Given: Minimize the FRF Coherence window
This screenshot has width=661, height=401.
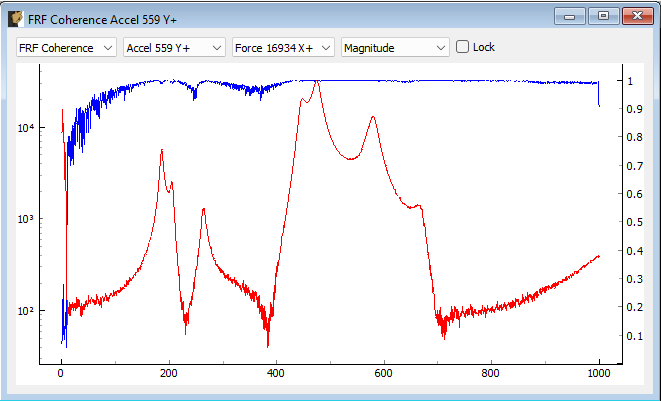Looking at the screenshot, I should 572,15.
